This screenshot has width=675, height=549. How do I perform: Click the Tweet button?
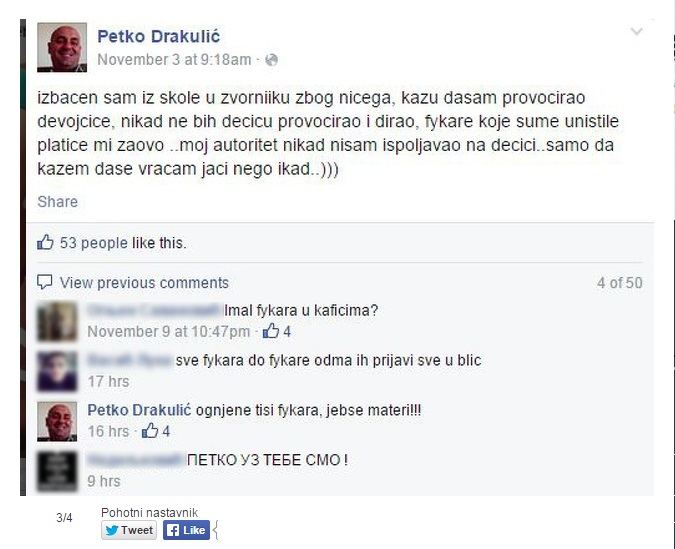129,530
